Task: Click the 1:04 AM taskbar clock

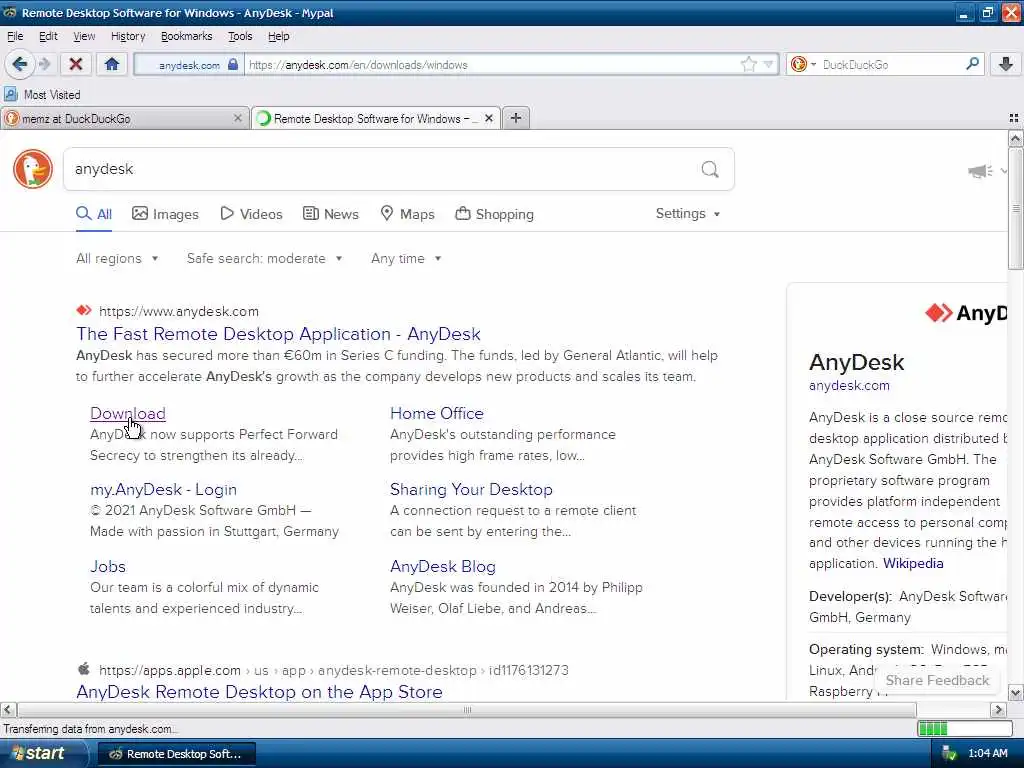Action: [x=987, y=754]
